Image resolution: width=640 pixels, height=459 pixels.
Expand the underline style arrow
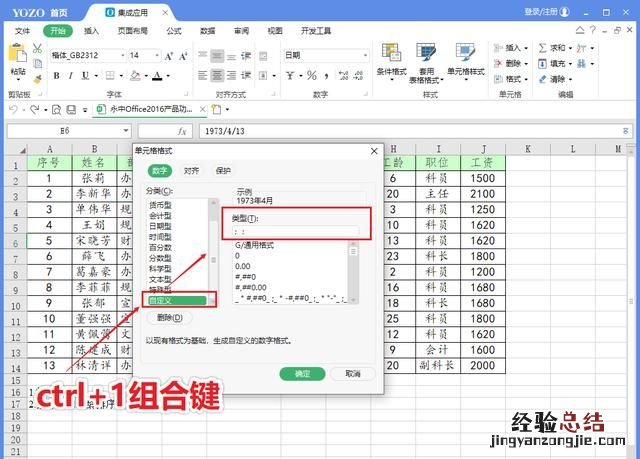(x=96, y=76)
